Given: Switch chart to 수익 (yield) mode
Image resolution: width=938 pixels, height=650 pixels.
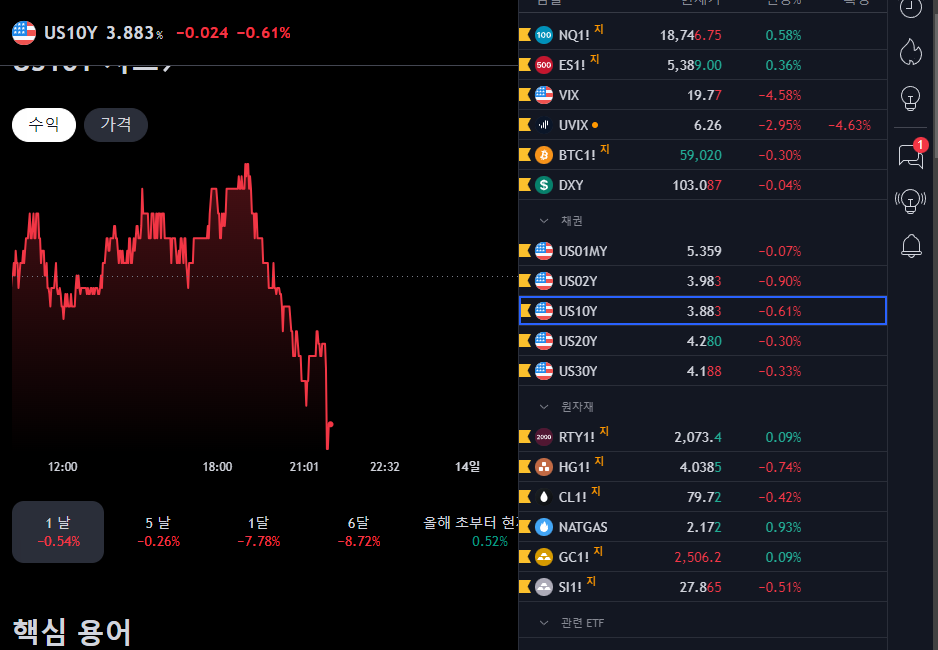Looking at the screenshot, I should pos(44,125).
